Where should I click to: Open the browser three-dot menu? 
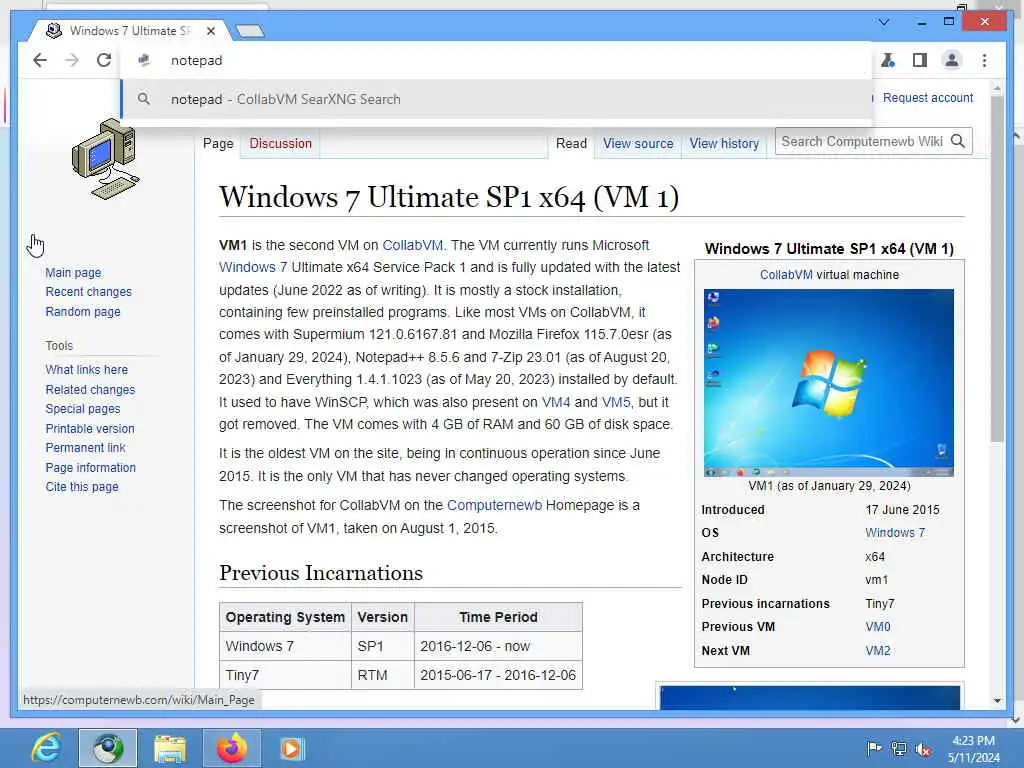tap(984, 60)
